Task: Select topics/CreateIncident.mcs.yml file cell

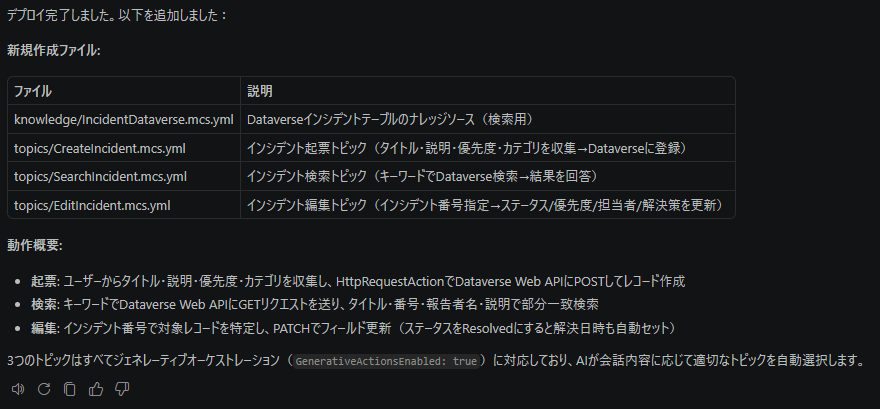Action: (100, 148)
